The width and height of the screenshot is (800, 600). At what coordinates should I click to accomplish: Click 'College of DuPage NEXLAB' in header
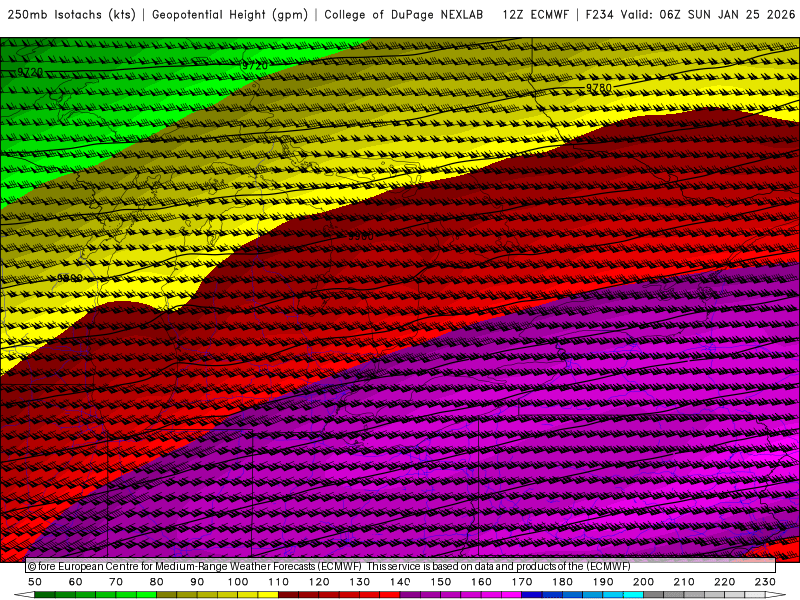[404, 15]
